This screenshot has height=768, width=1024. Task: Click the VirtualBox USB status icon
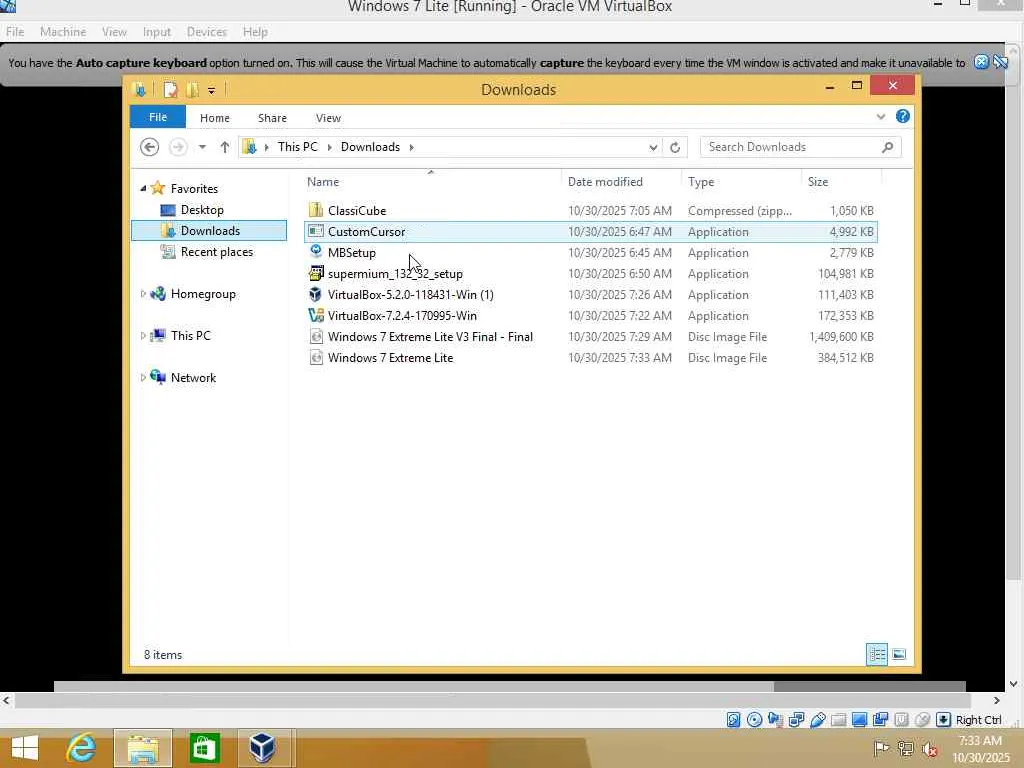(x=817, y=720)
